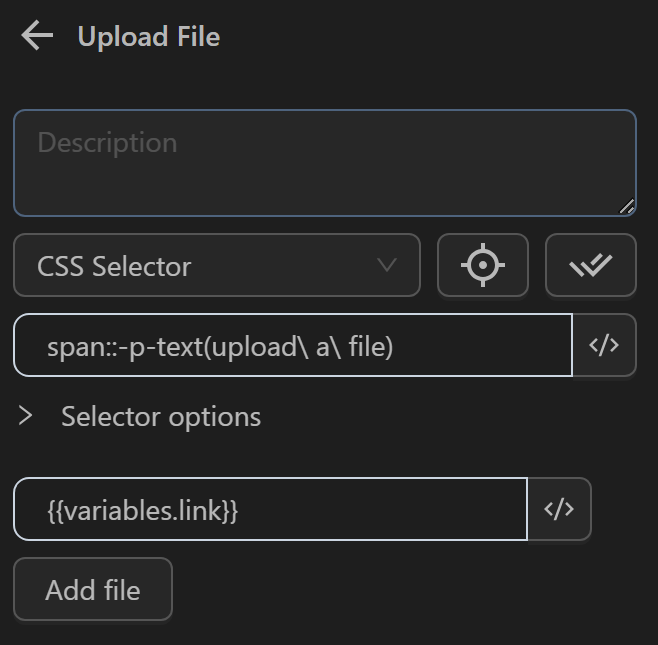Click the resize grip of the Description box
Viewport: 658px width, 645px height.
click(x=626, y=206)
